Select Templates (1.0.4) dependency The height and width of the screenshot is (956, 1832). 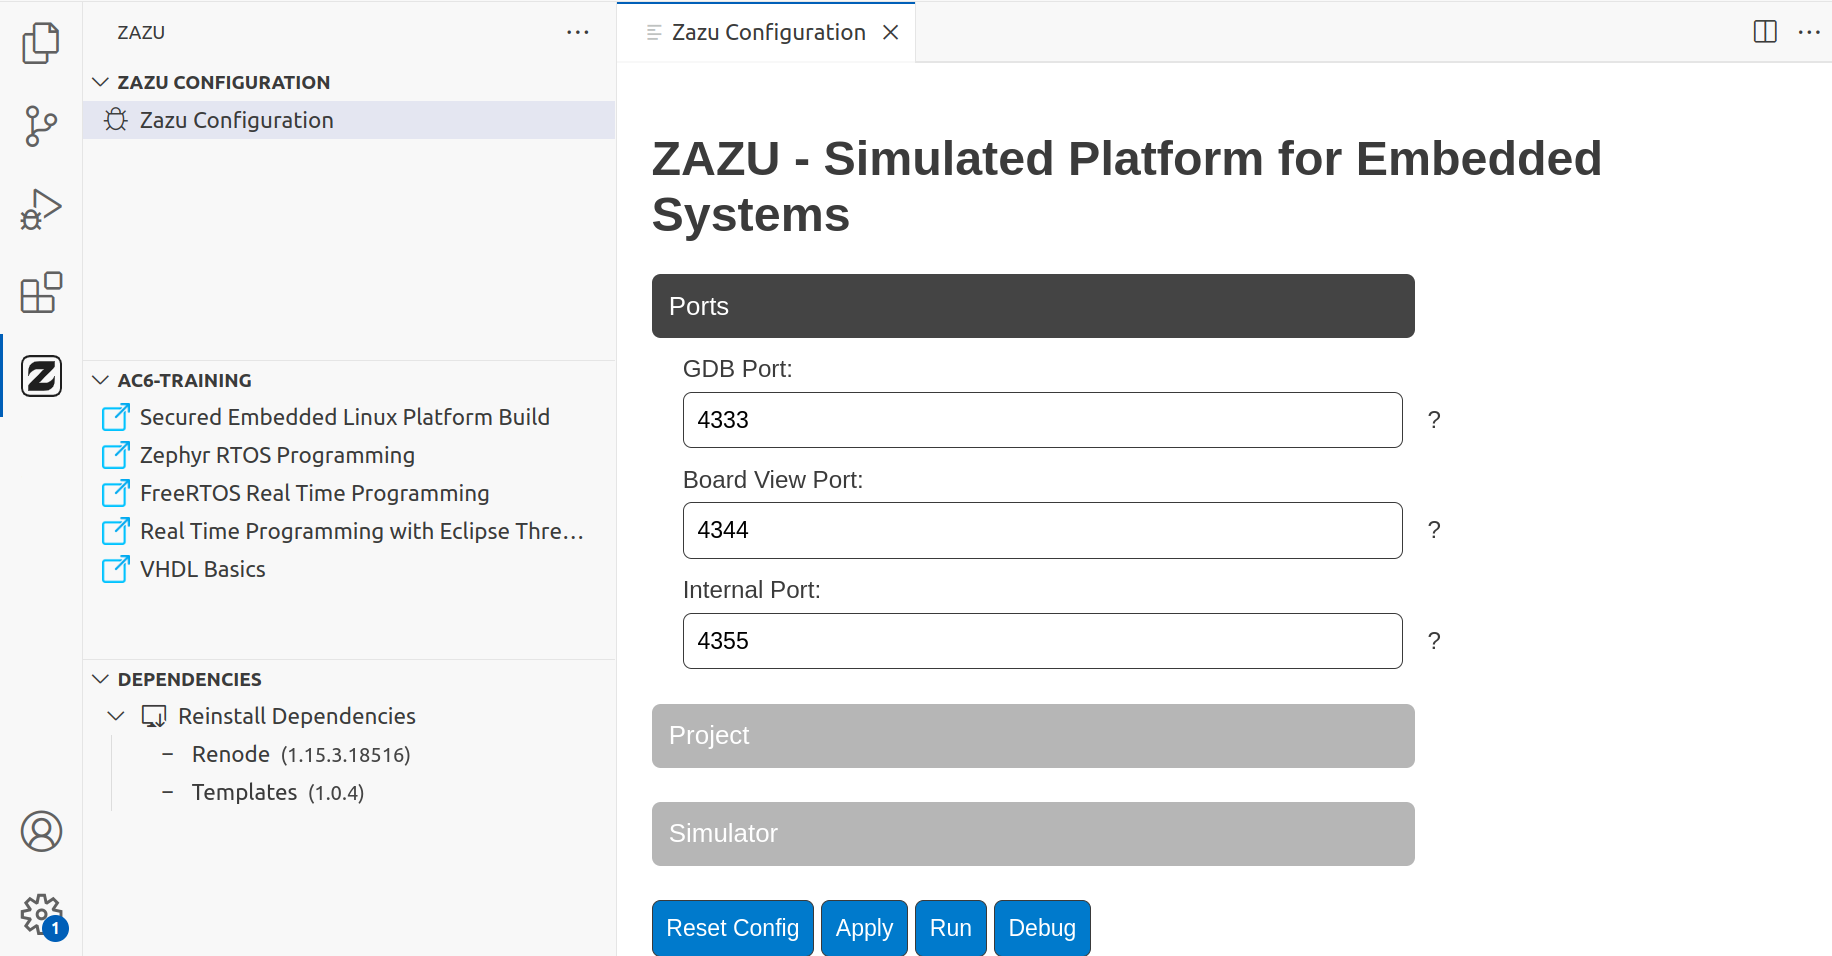click(x=278, y=792)
